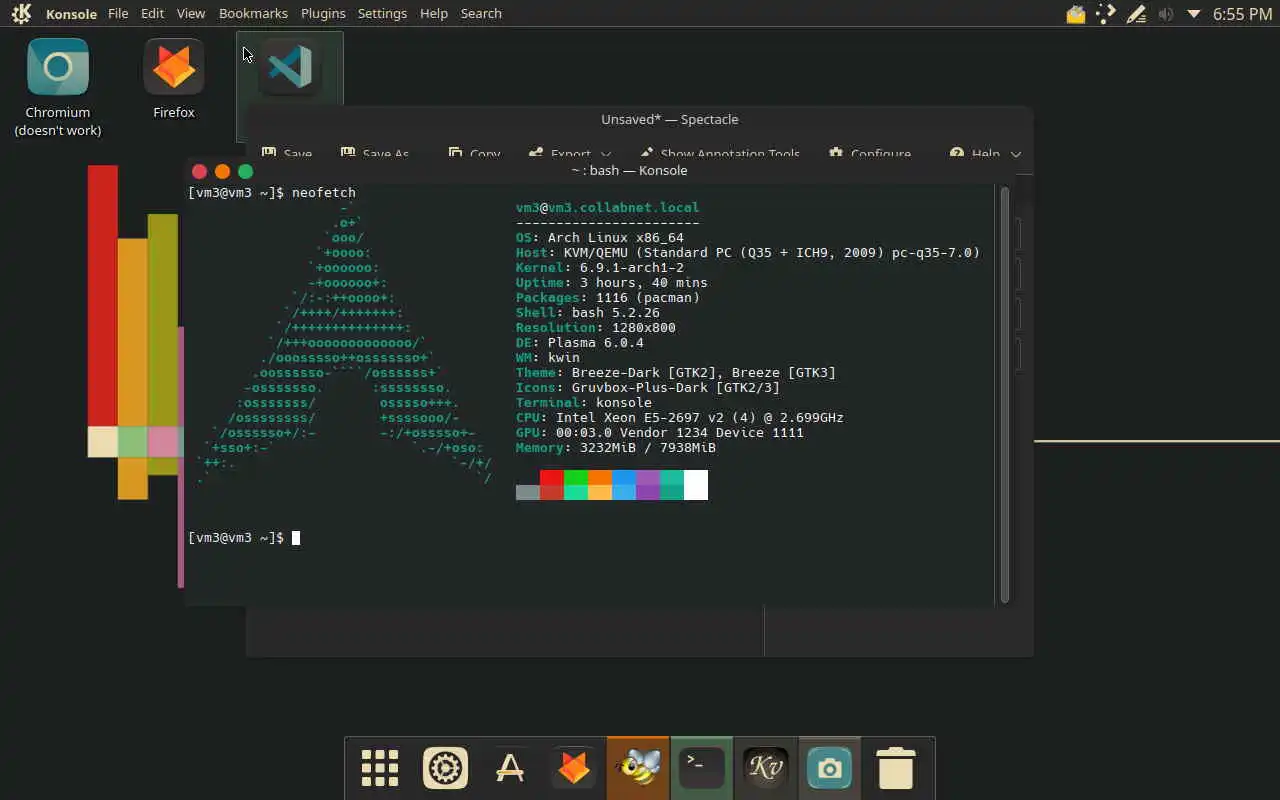
Task: Click the 'CPU: Intel Xeon E5-2697' line
Action: tap(680, 417)
